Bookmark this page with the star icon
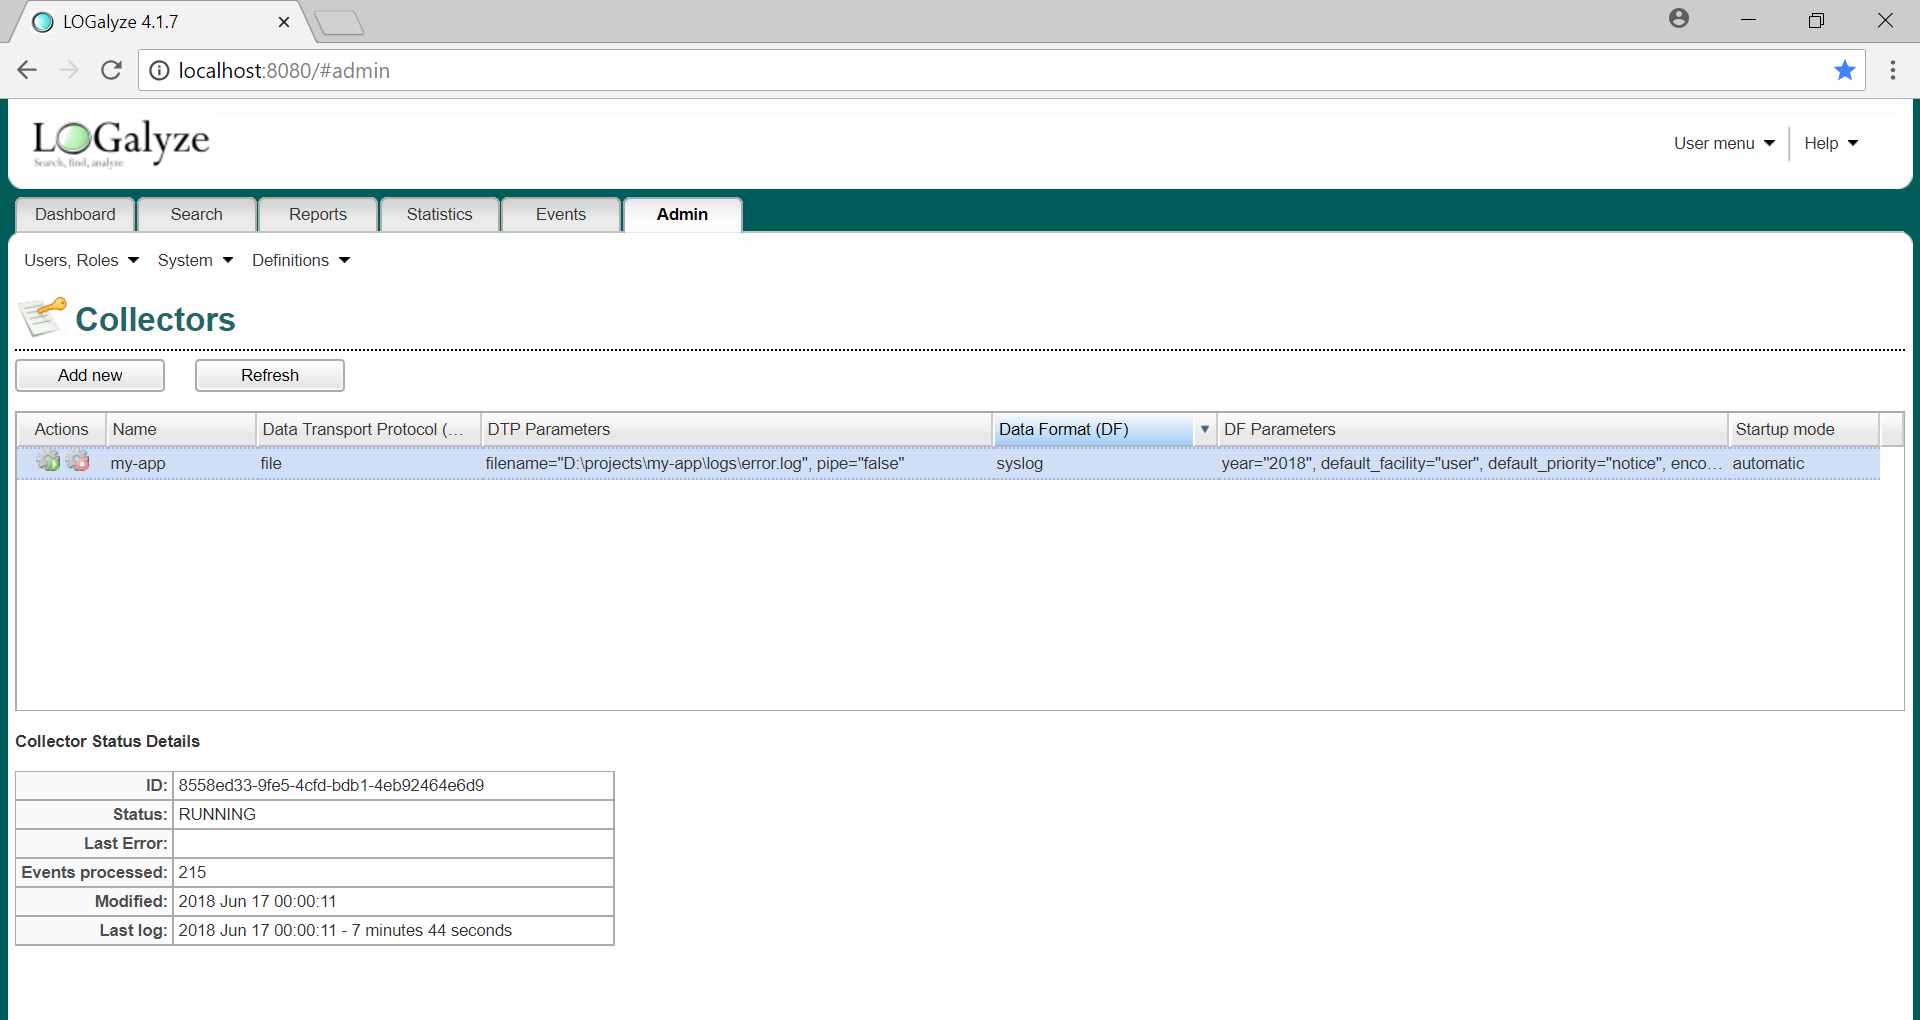 pos(1844,70)
